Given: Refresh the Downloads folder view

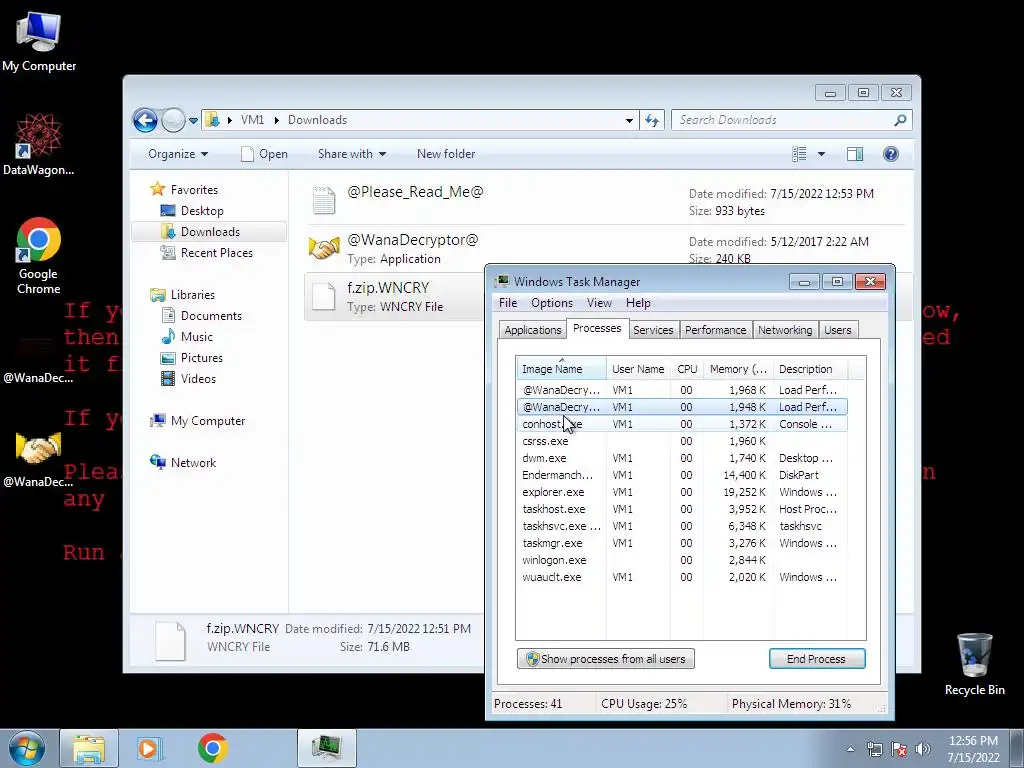Looking at the screenshot, I should (x=652, y=120).
